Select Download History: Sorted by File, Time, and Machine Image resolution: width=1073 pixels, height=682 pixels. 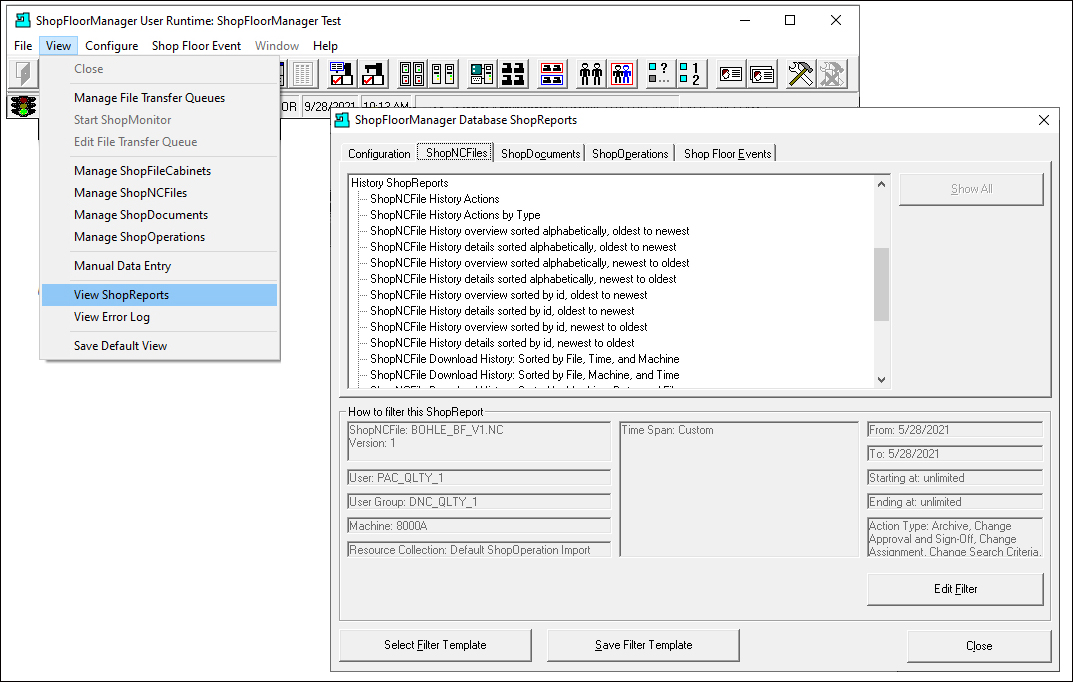525,359
